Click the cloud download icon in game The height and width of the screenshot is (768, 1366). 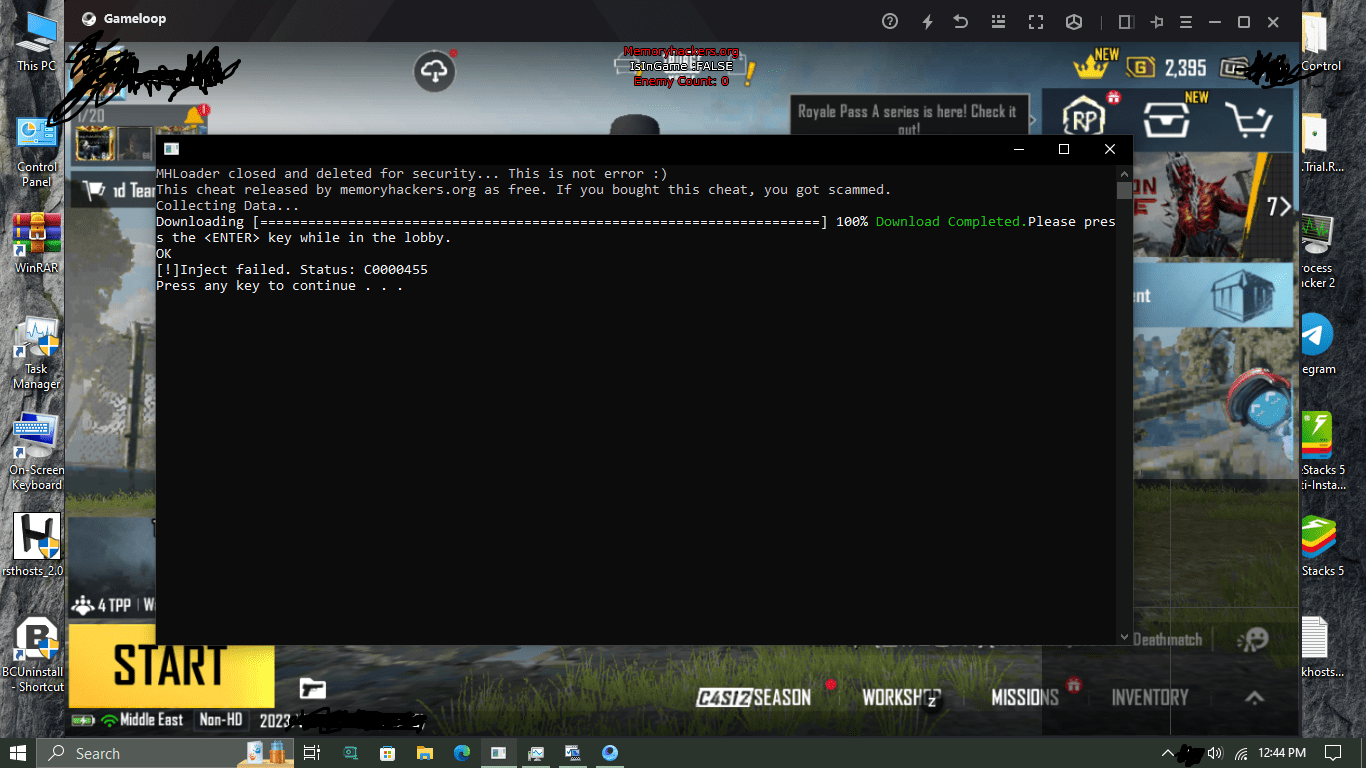coord(435,71)
